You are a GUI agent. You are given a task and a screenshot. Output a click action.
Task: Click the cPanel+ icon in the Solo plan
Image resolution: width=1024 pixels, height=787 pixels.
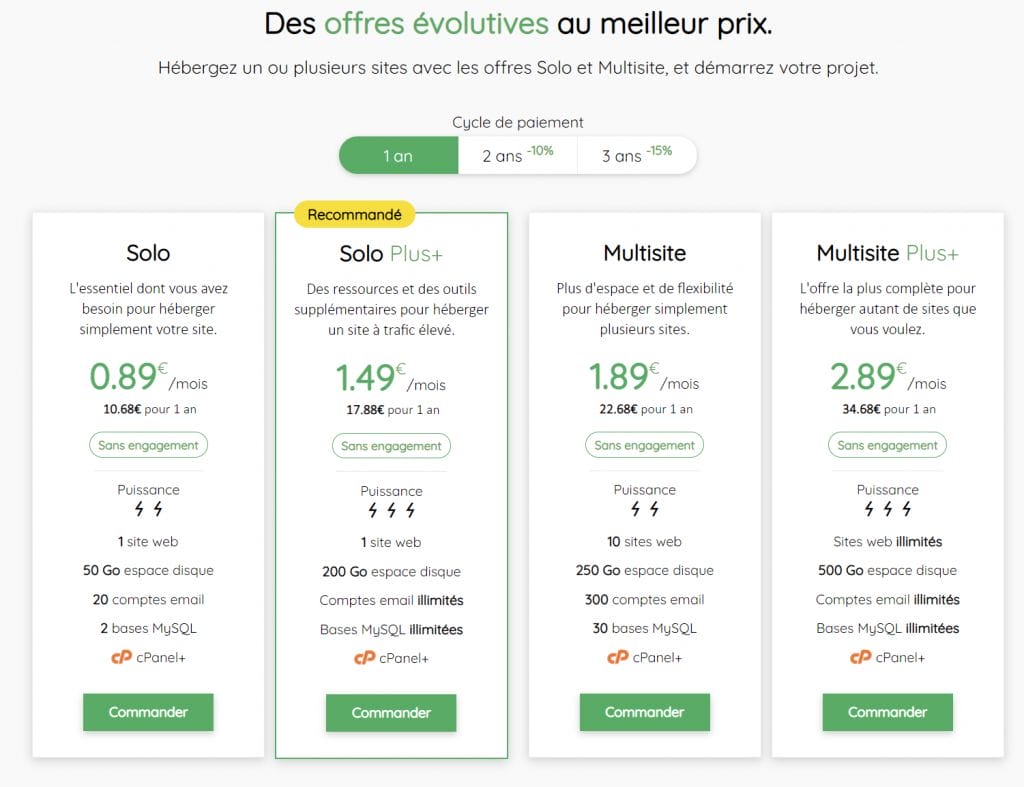tap(119, 658)
